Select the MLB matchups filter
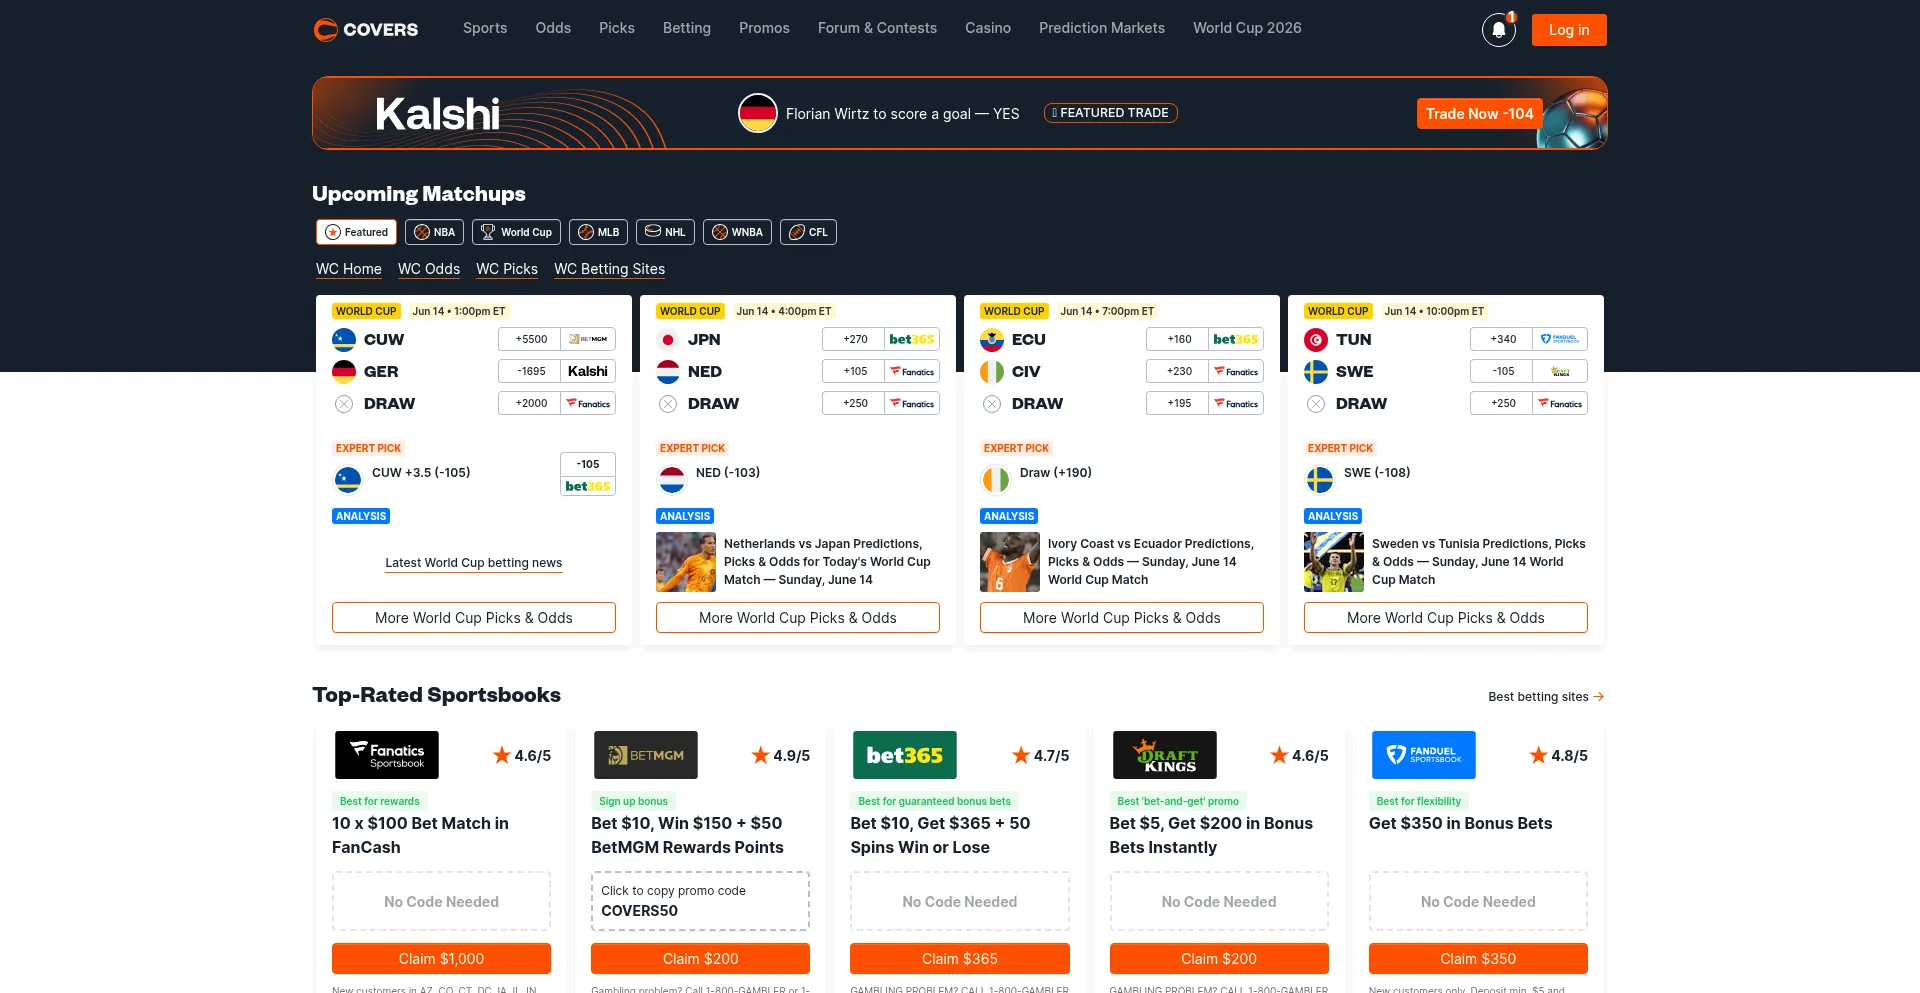This screenshot has height=993, width=1920. (x=598, y=232)
